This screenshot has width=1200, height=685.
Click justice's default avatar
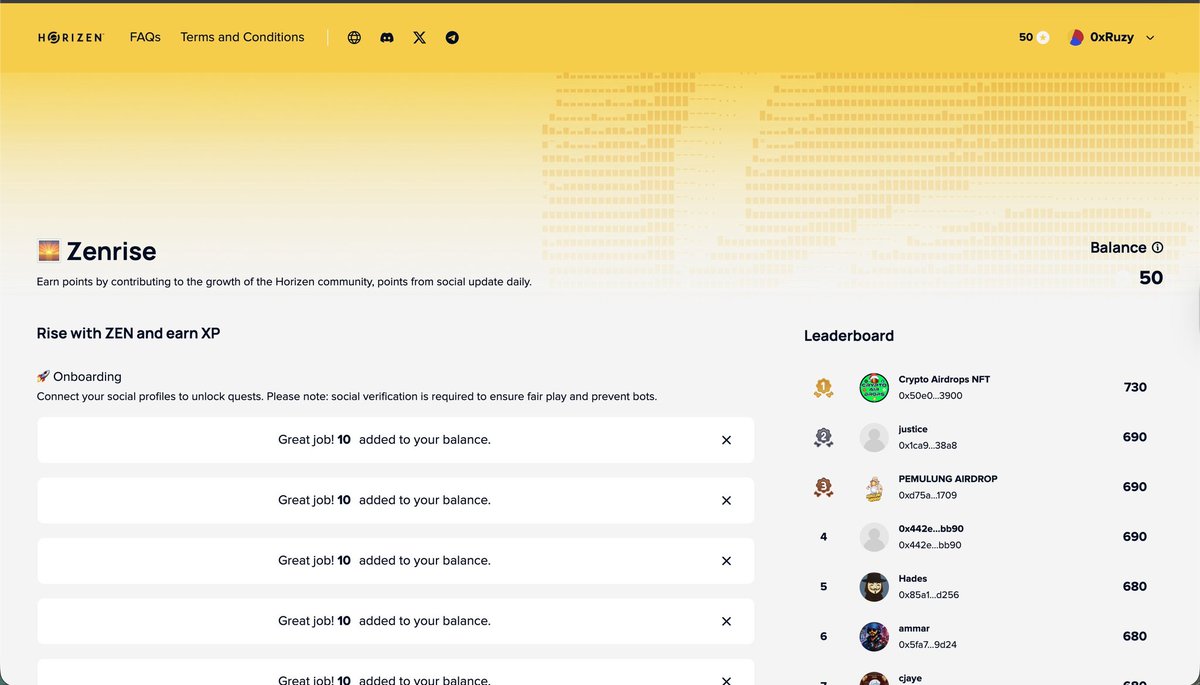(874, 437)
